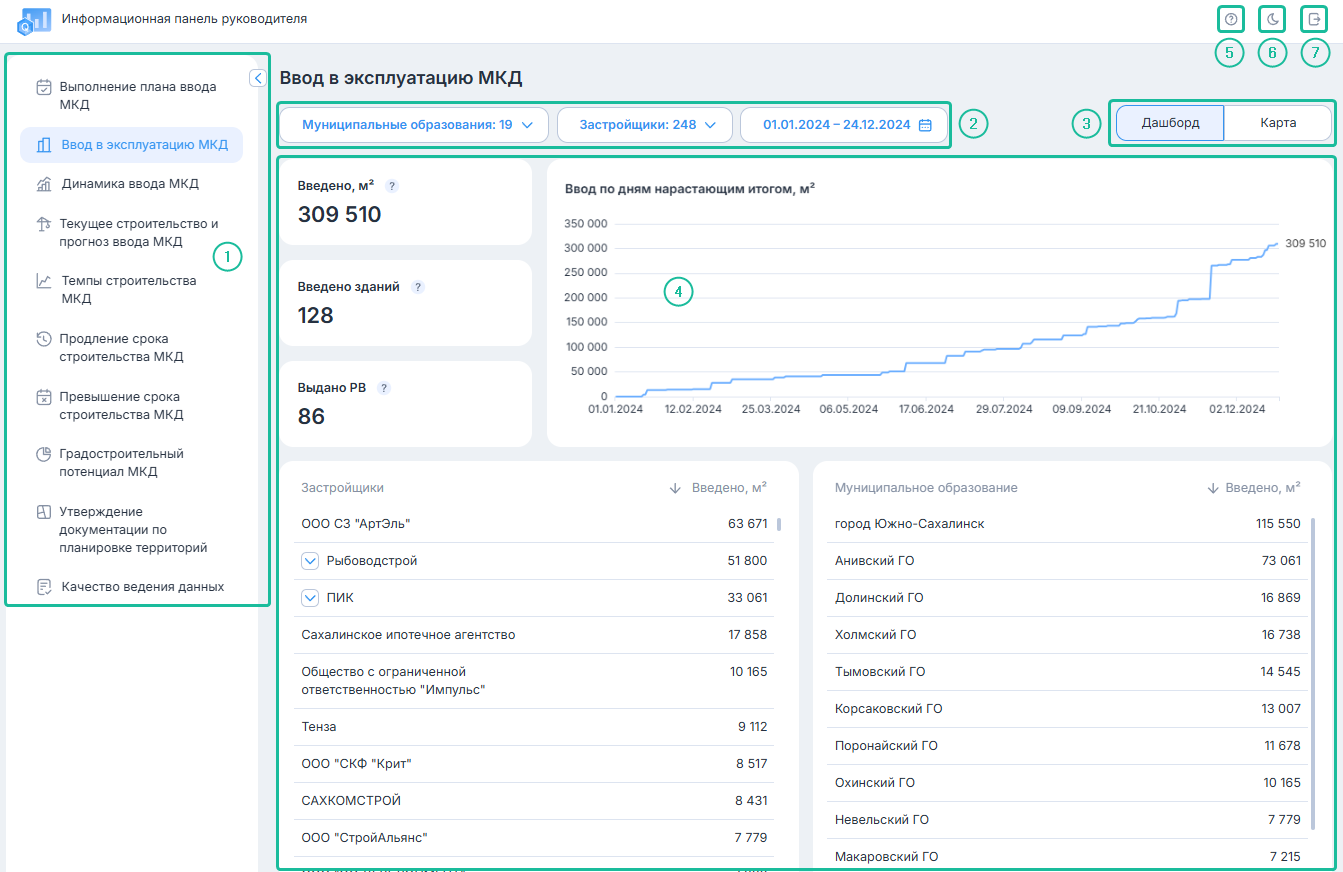Image resolution: width=1343 pixels, height=872 pixels.
Task: Open date range 01.01.2024 – 24.12.2024 picker
Action: [x=845, y=125]
